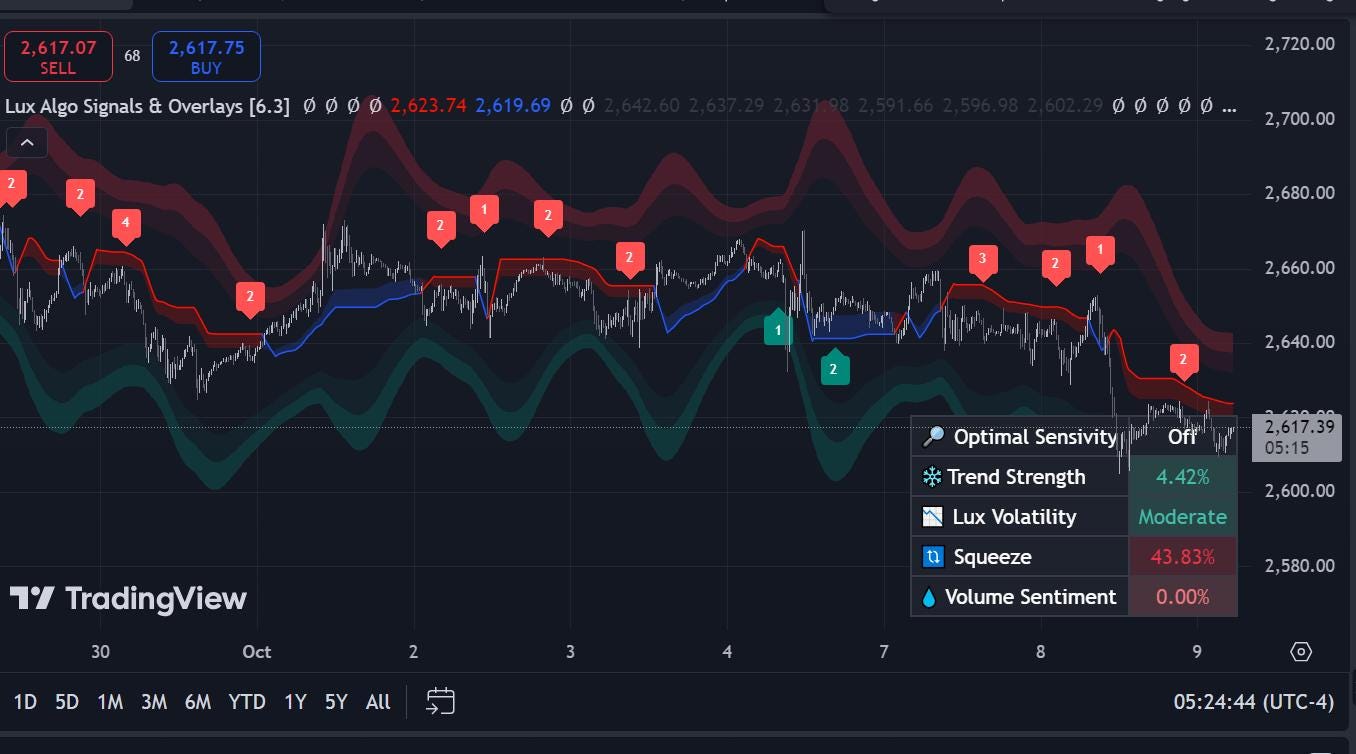This screenshot has height=754, width=1356.
Task: Switch to the 1D timeframe tab
Action: tap(24, 701)
